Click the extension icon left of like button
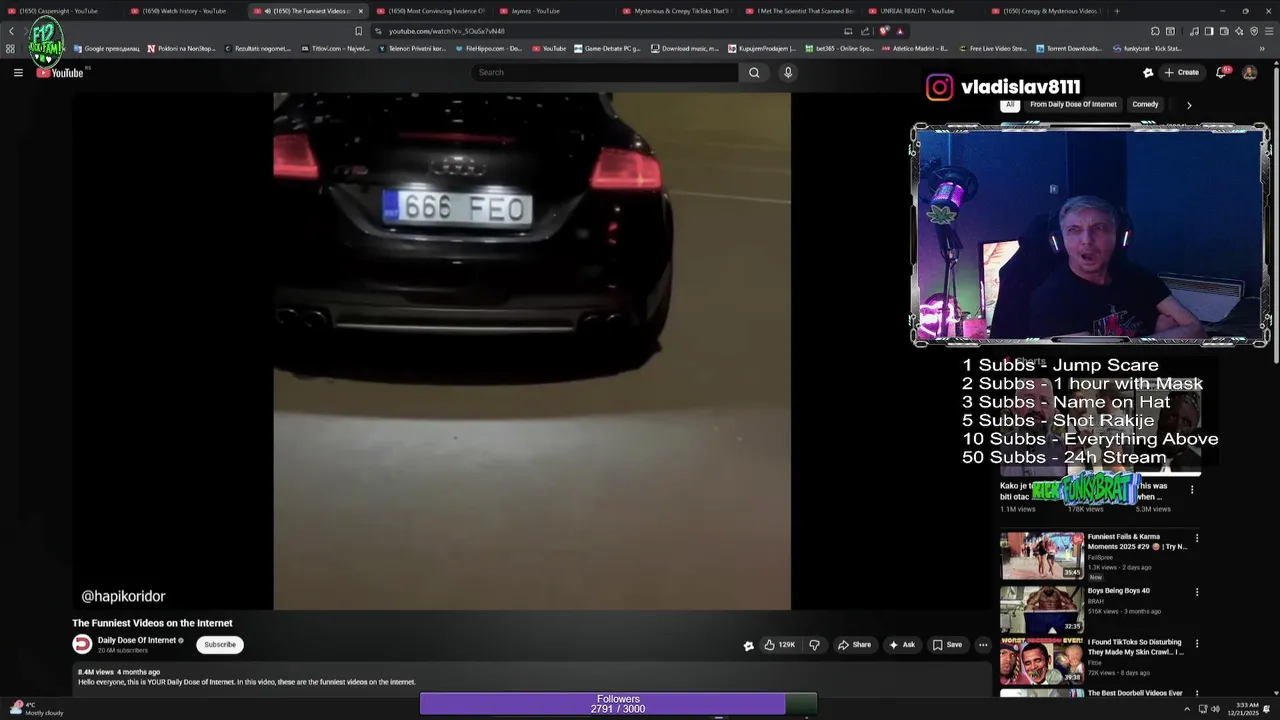The image size is (1280, 720). tap(748, 645)
